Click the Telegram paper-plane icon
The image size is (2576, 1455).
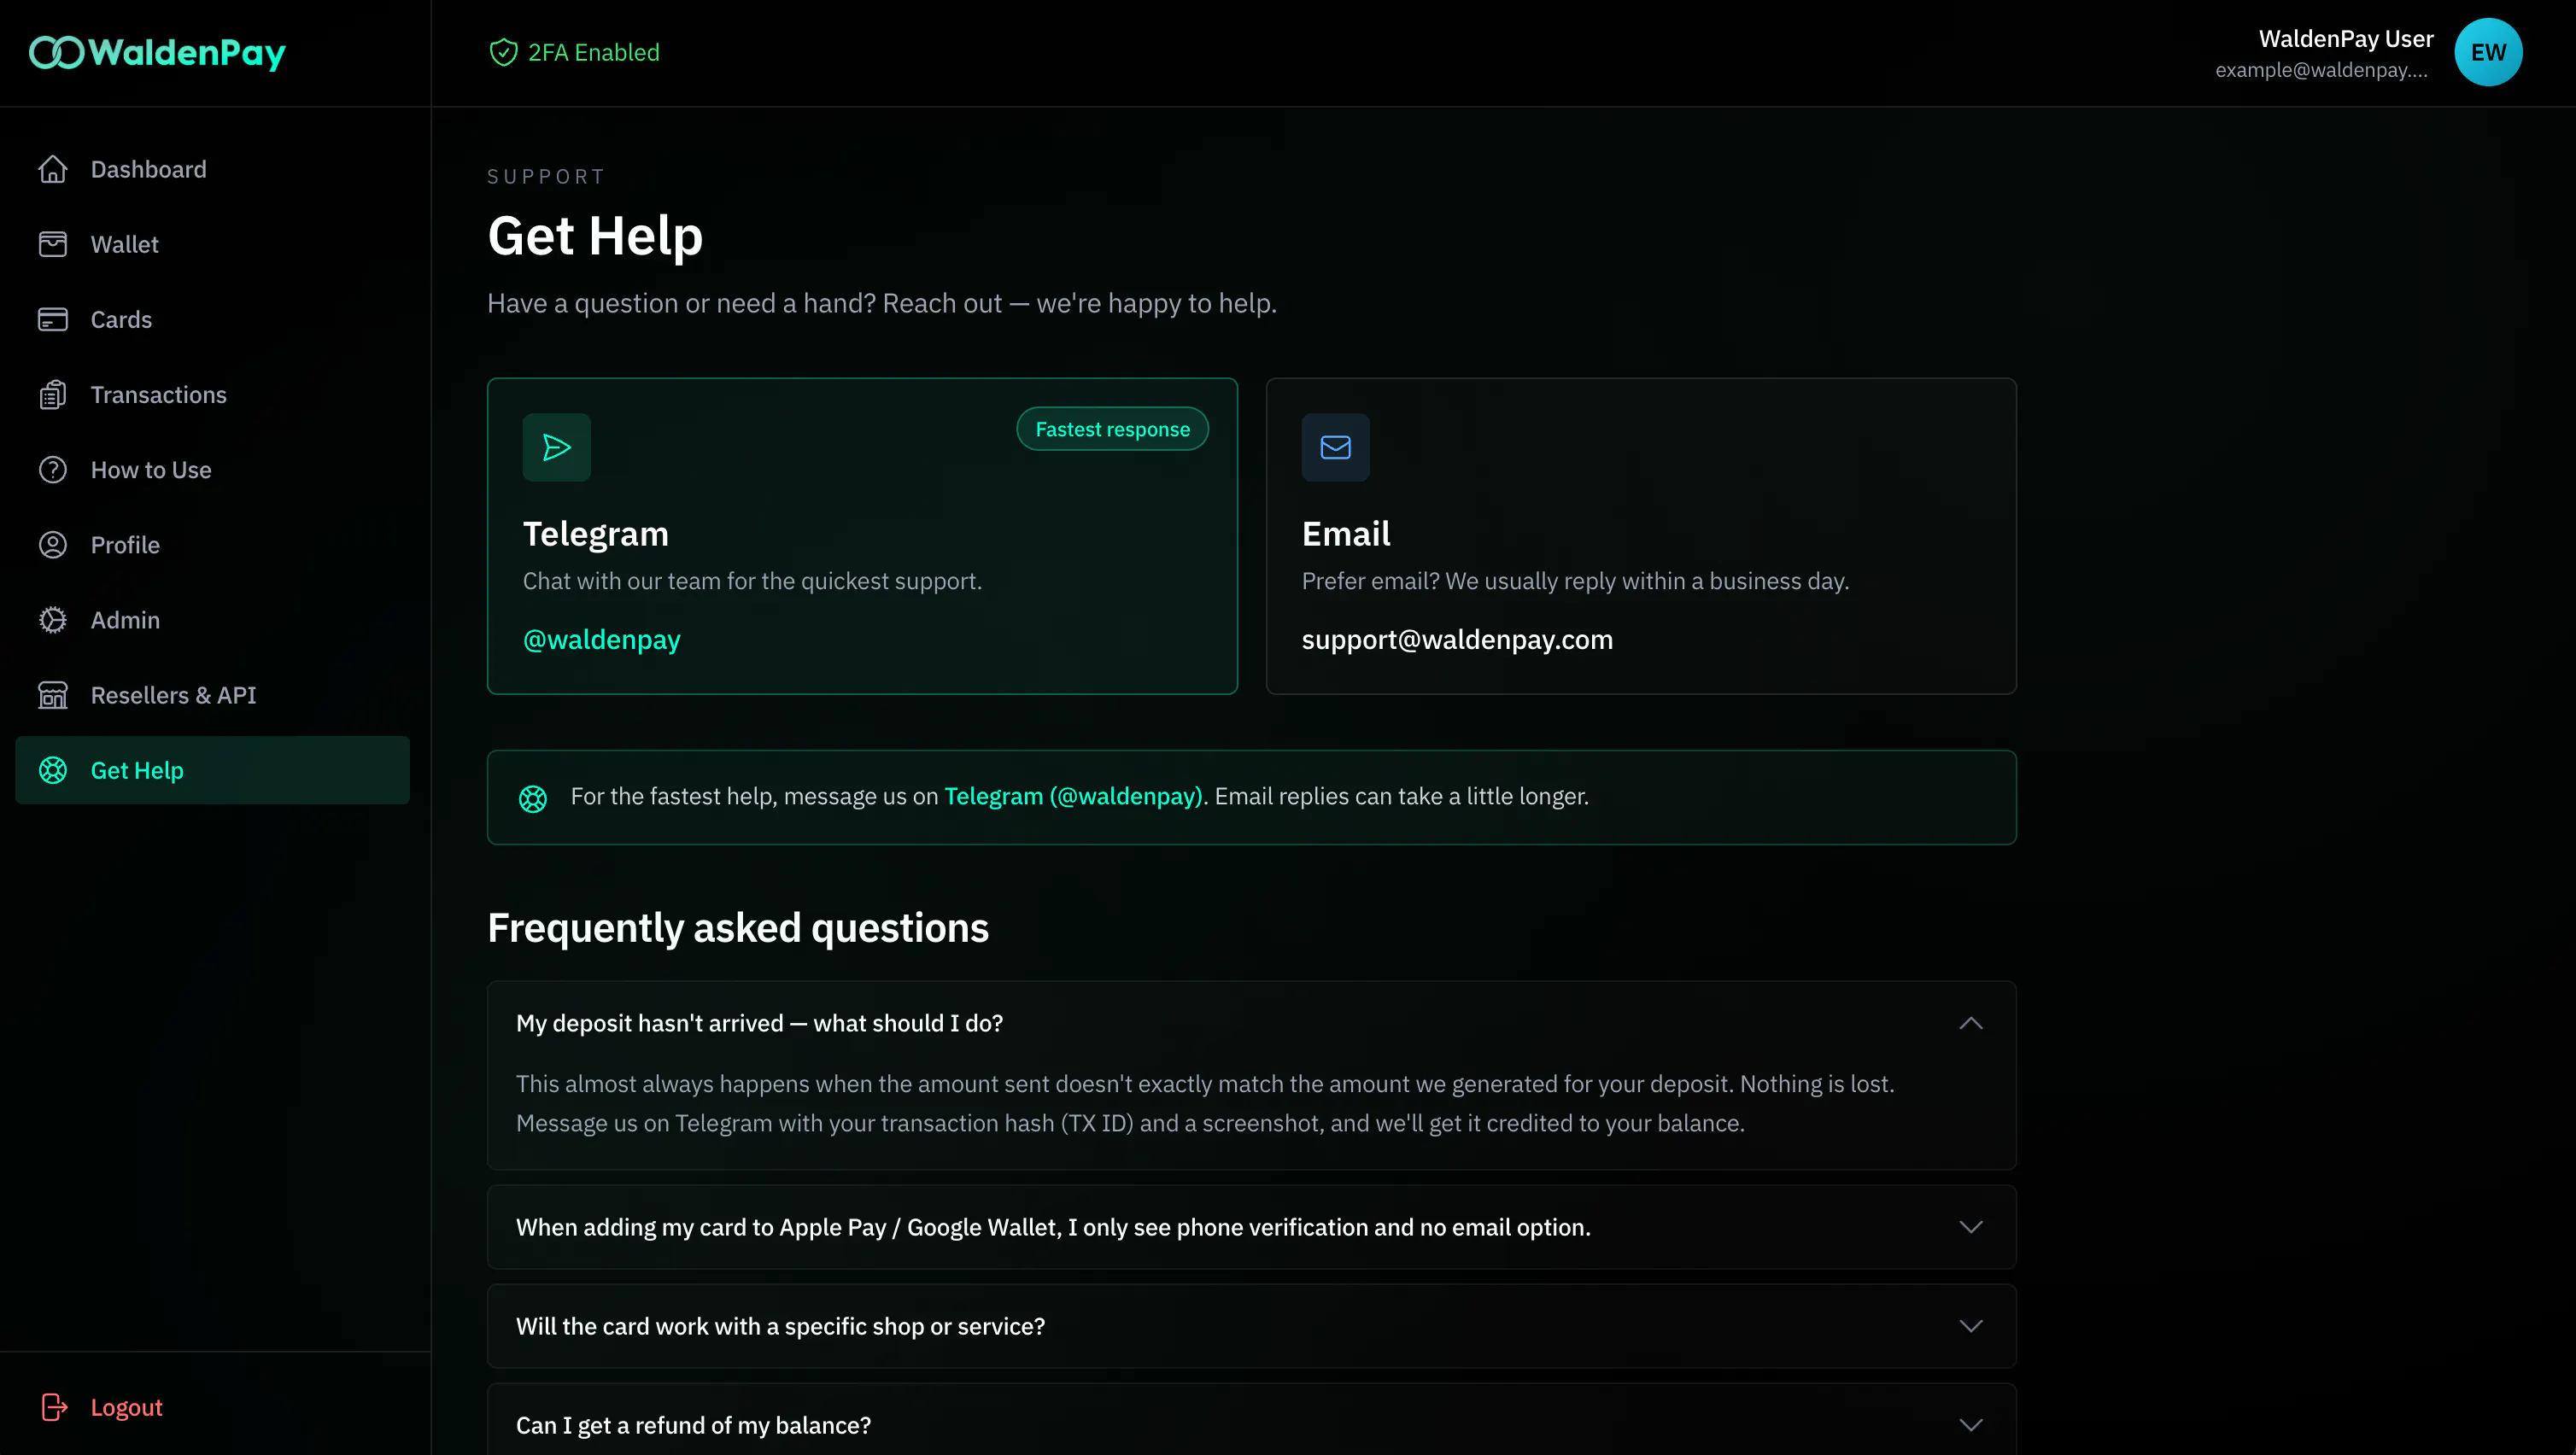pos(557,447)
